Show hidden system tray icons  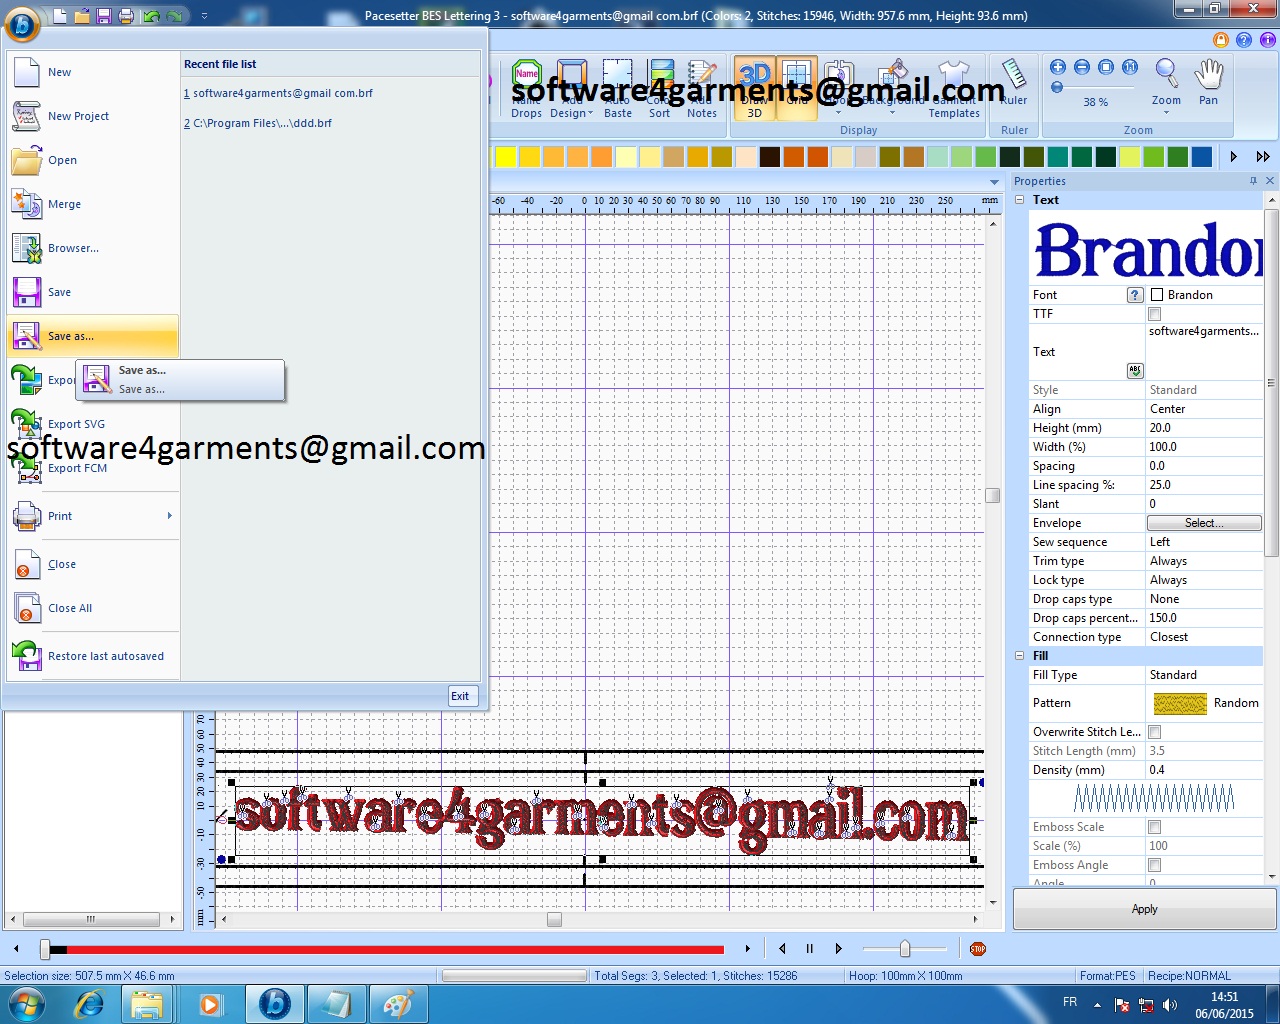(1097, 1005)
